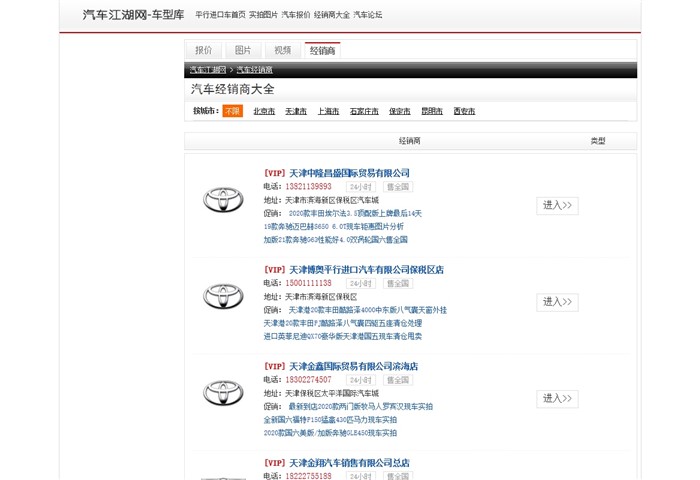Open promo 2020款丰田埃尔法3.5顶配版
The image size is (700, 480).
(x=355, y=213)
